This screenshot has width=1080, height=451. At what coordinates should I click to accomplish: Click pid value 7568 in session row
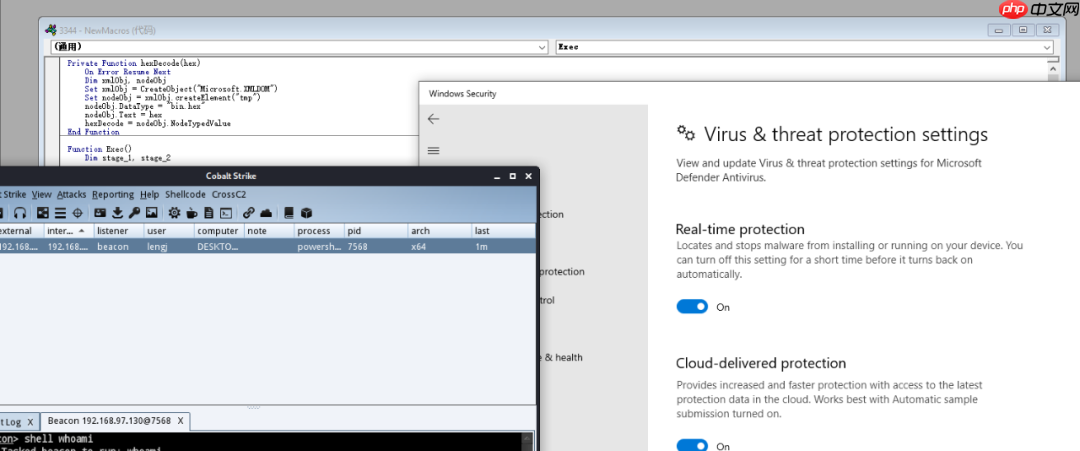(x=358, y=246)
